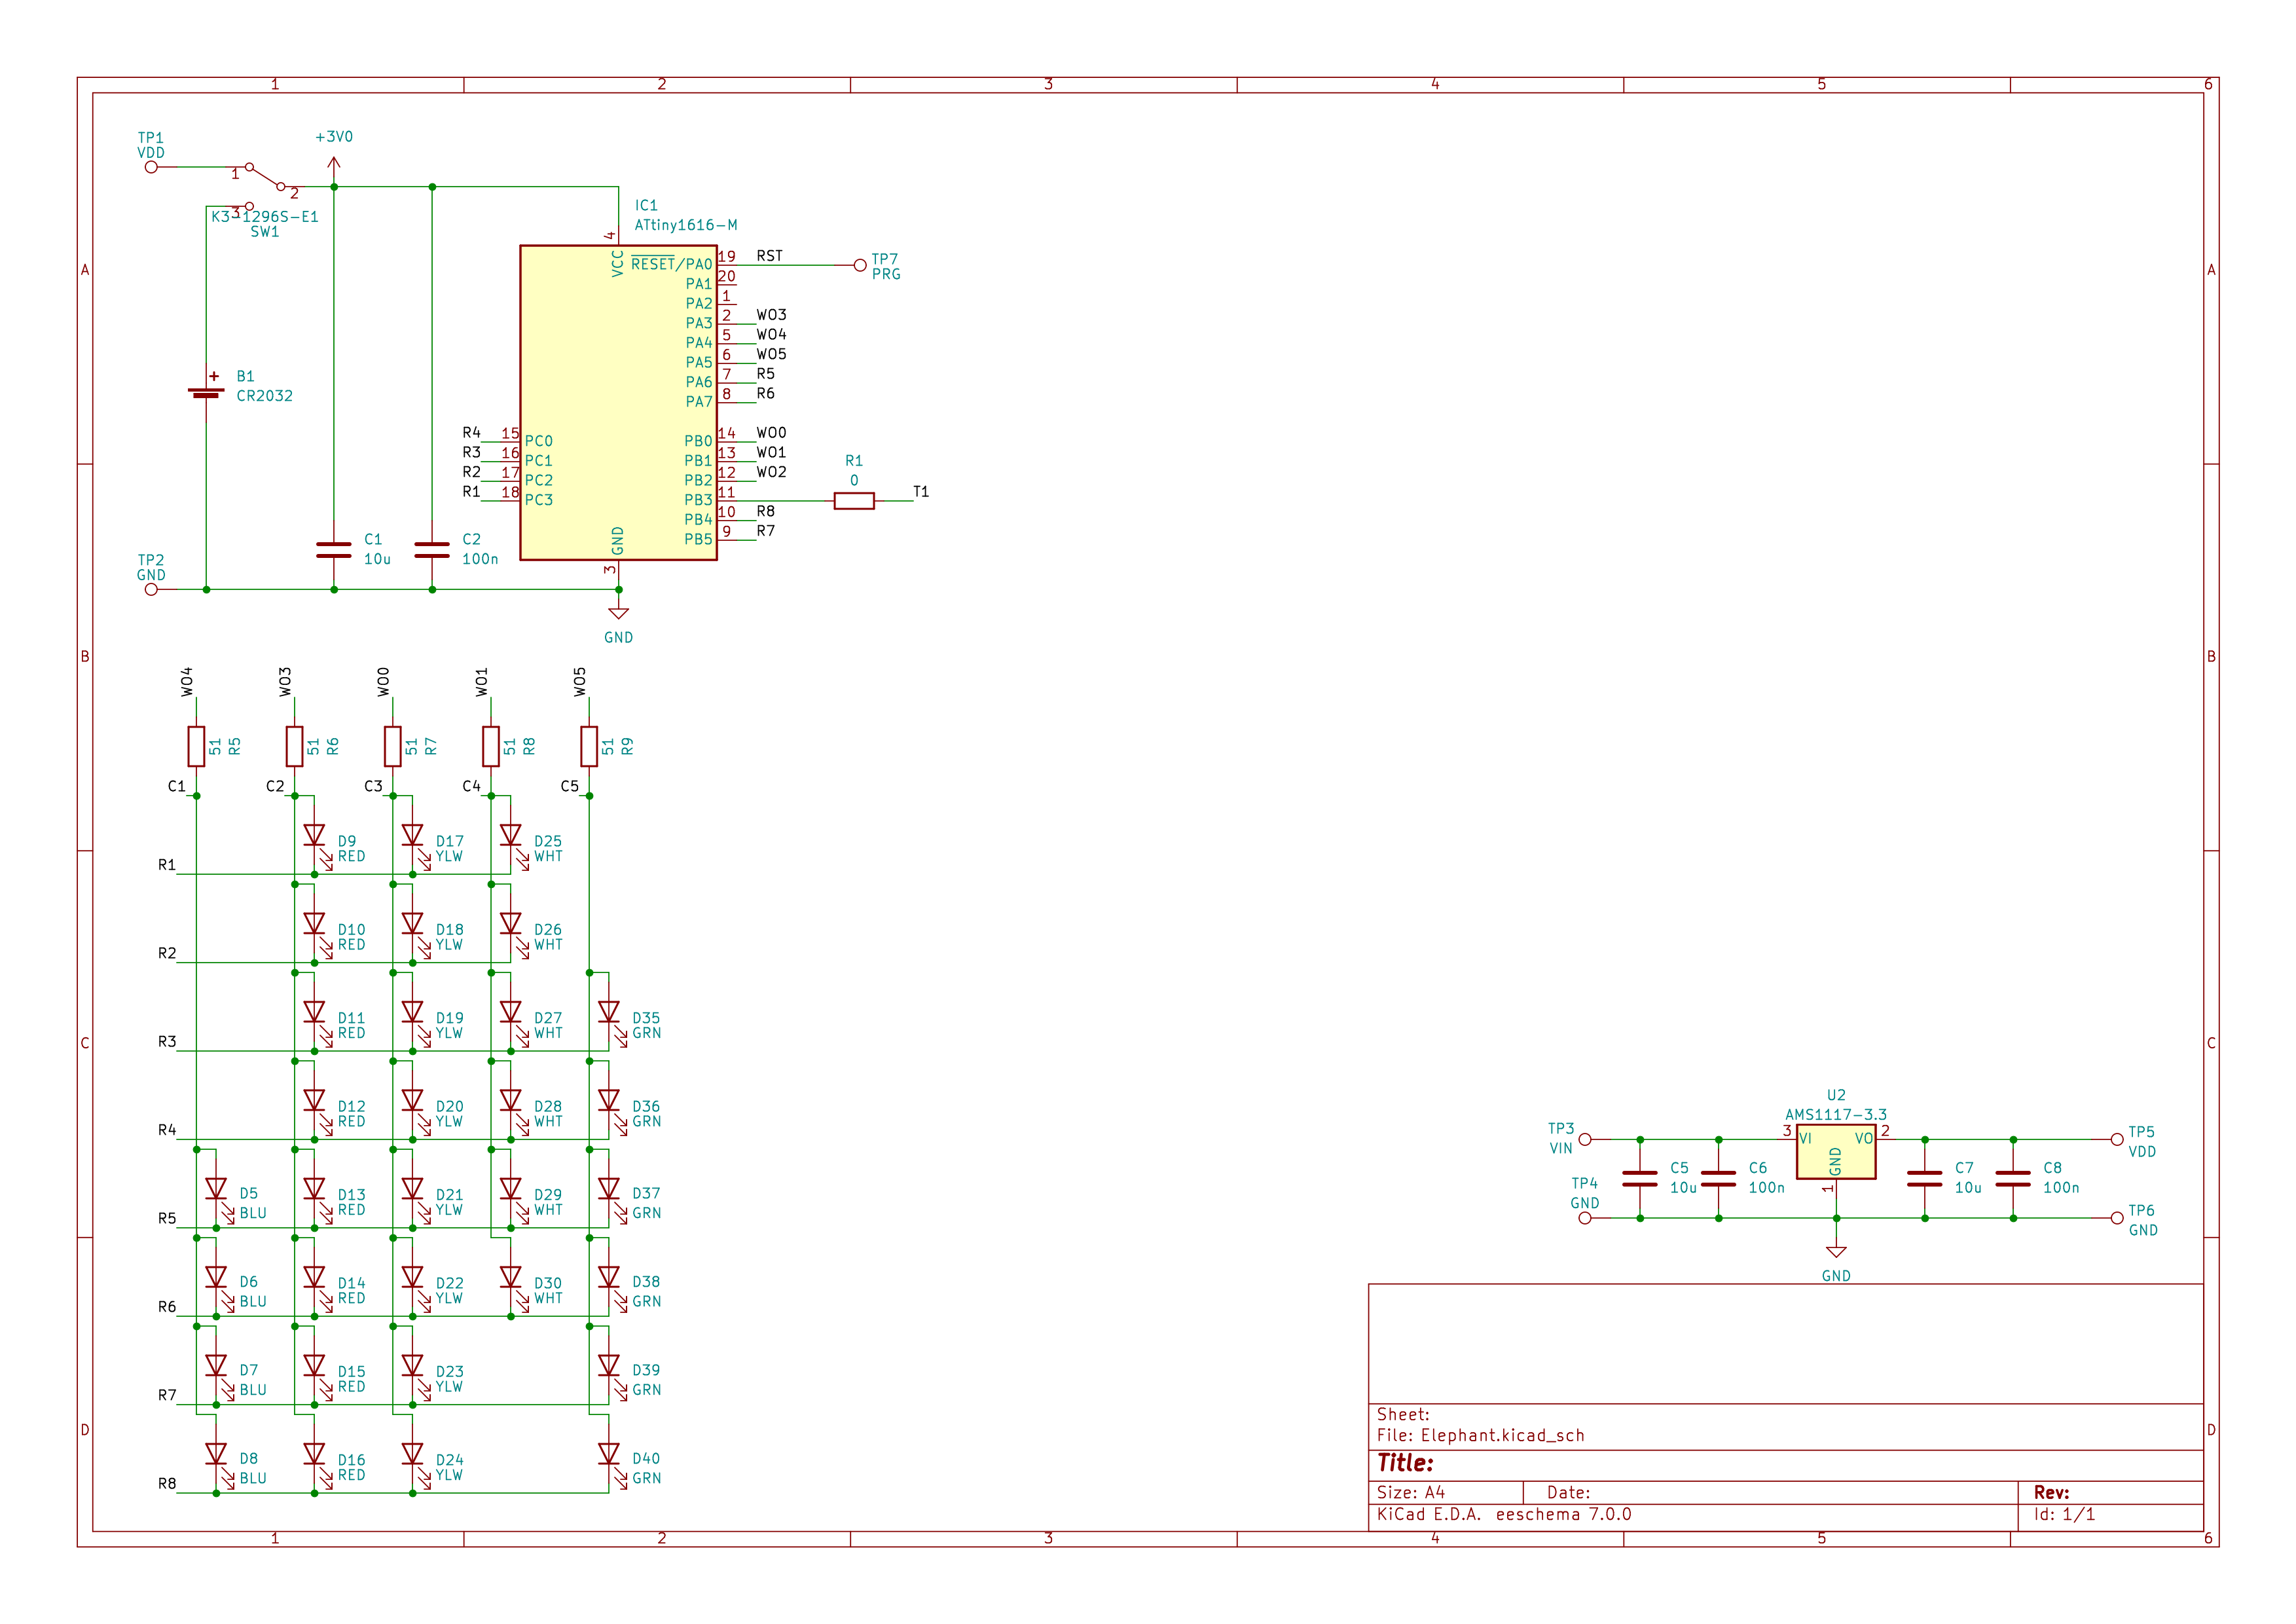Click the R5 51-ohm resistor on WO4
The width and height of the screenshot is (2296, 1624).
[x=196, y=746]
